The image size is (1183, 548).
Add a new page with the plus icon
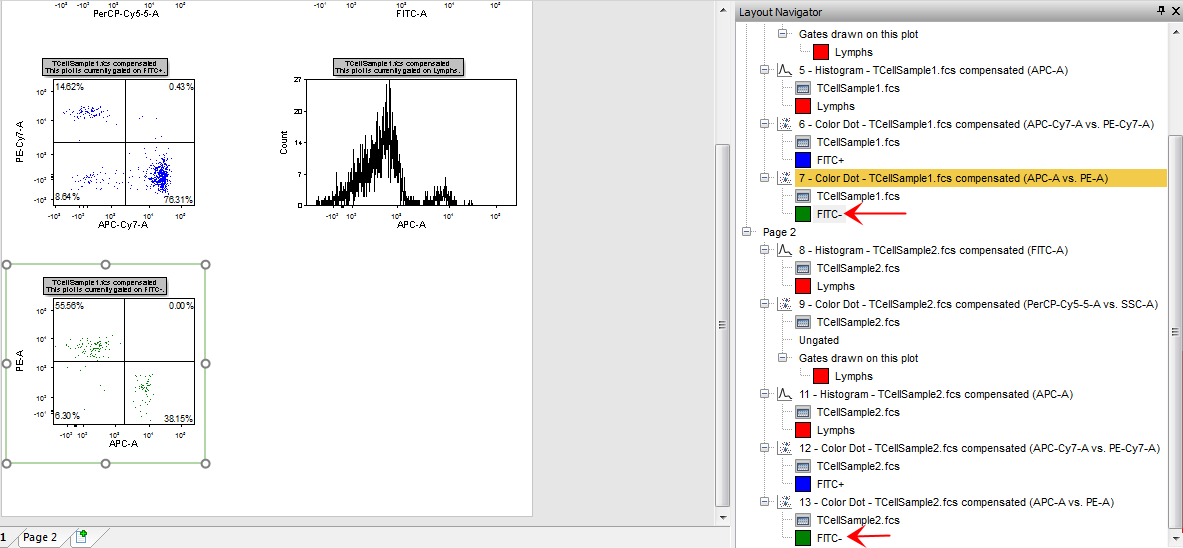coord(80,537)
